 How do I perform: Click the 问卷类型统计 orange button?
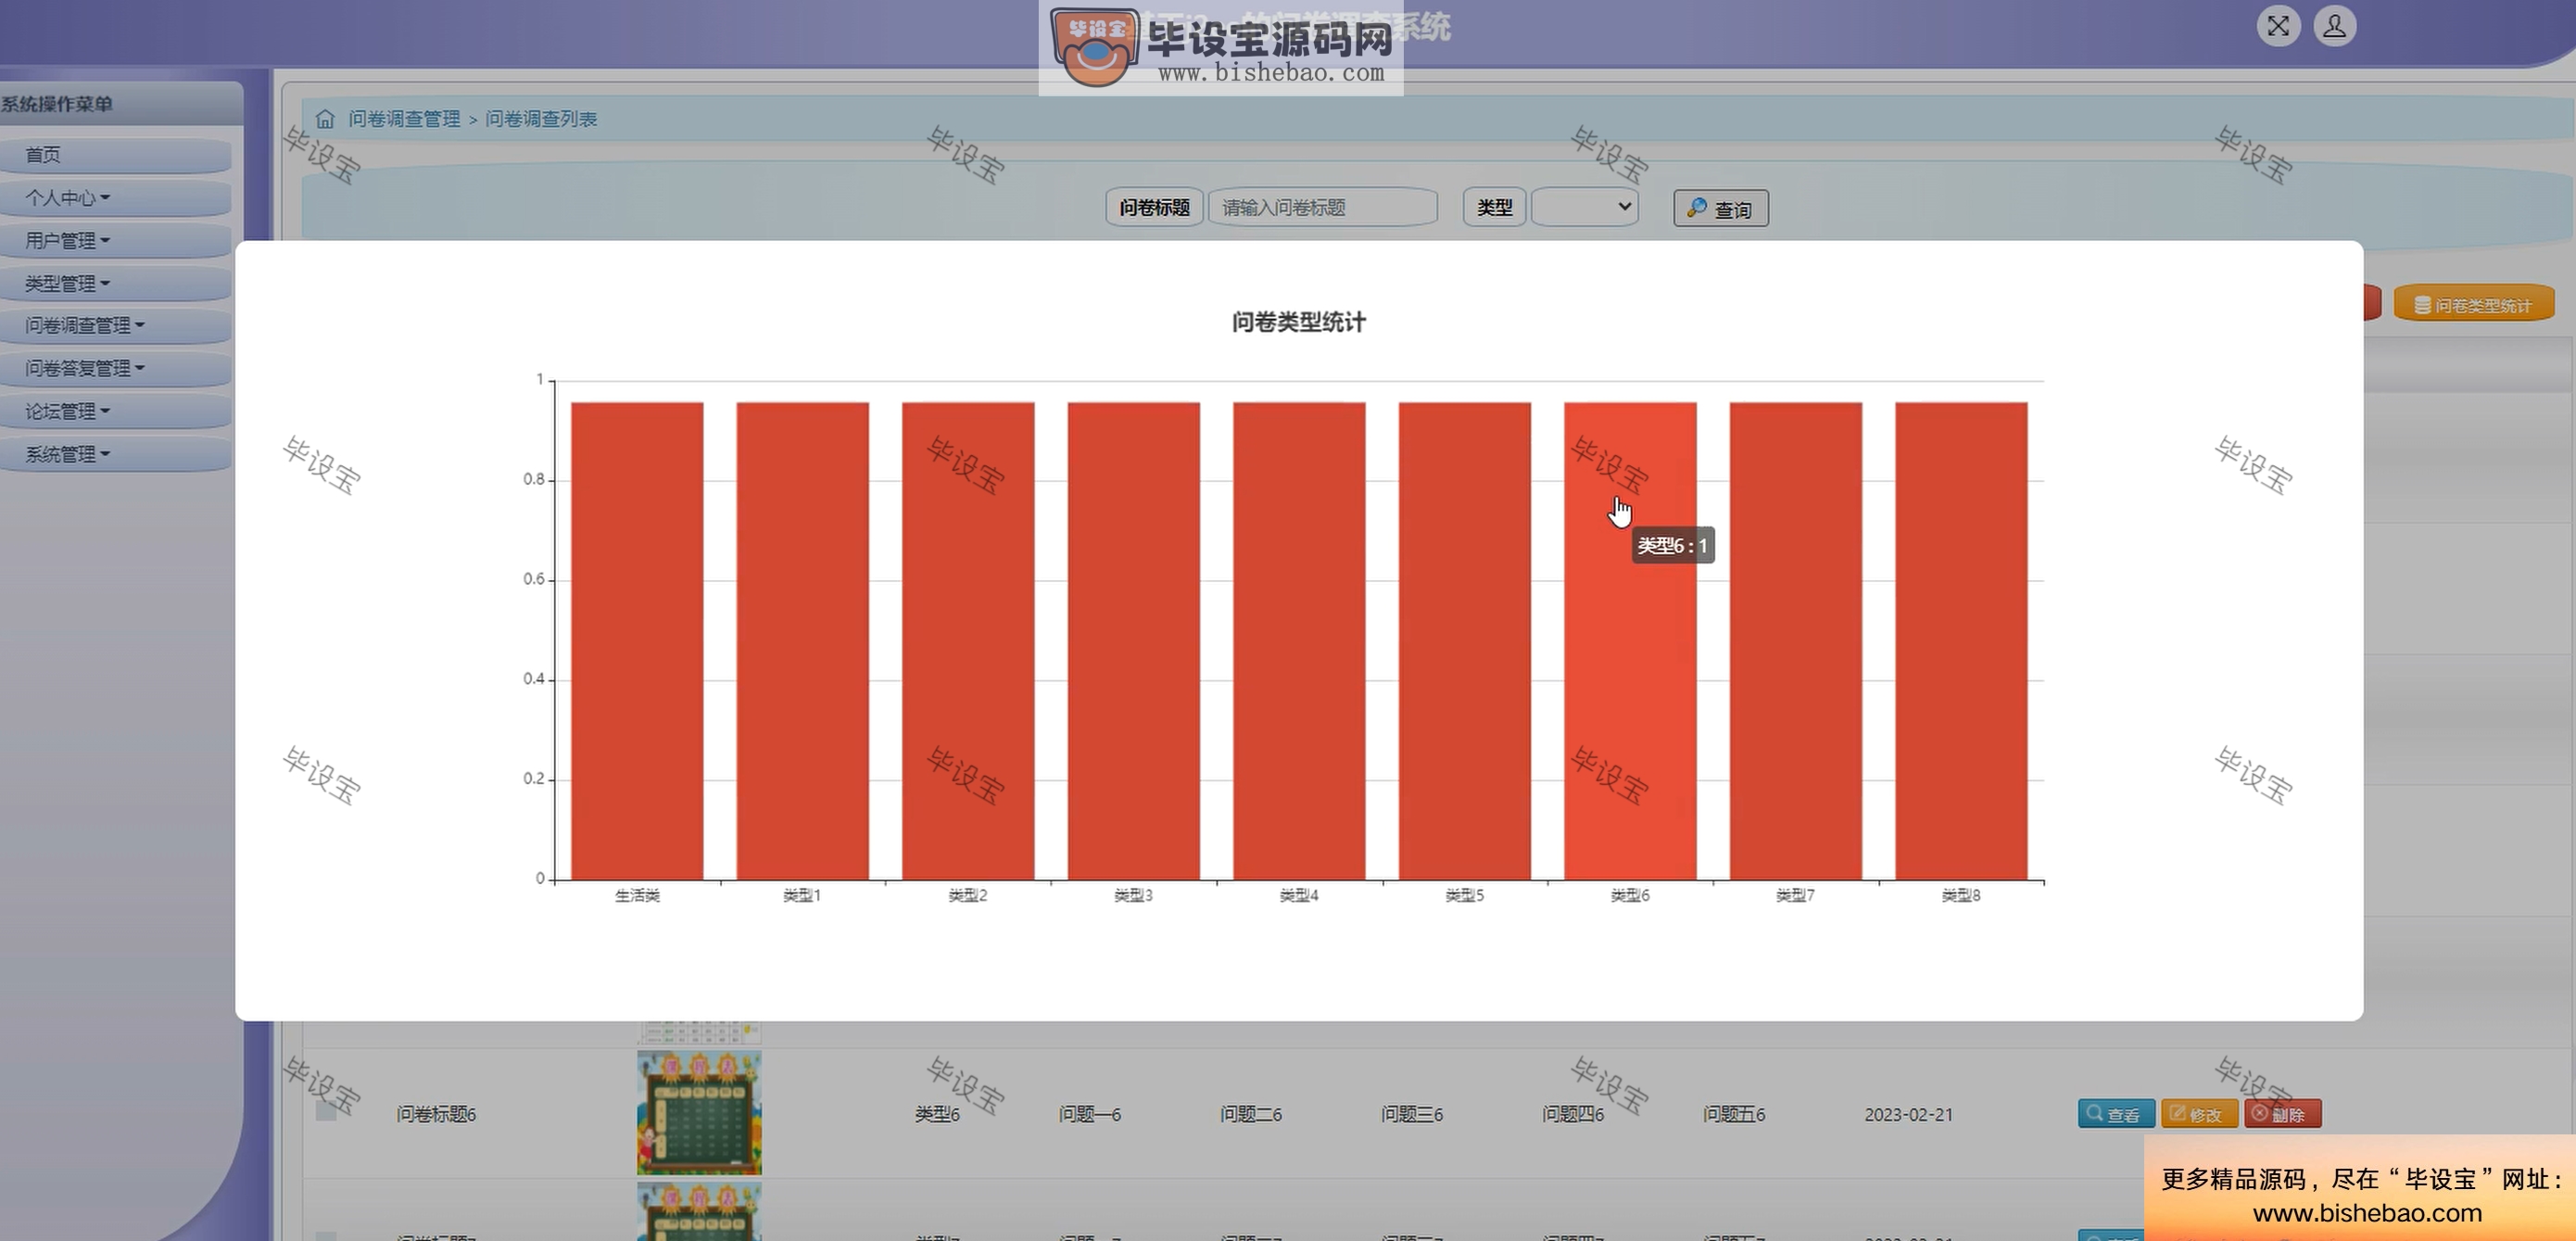(2473, 304)
